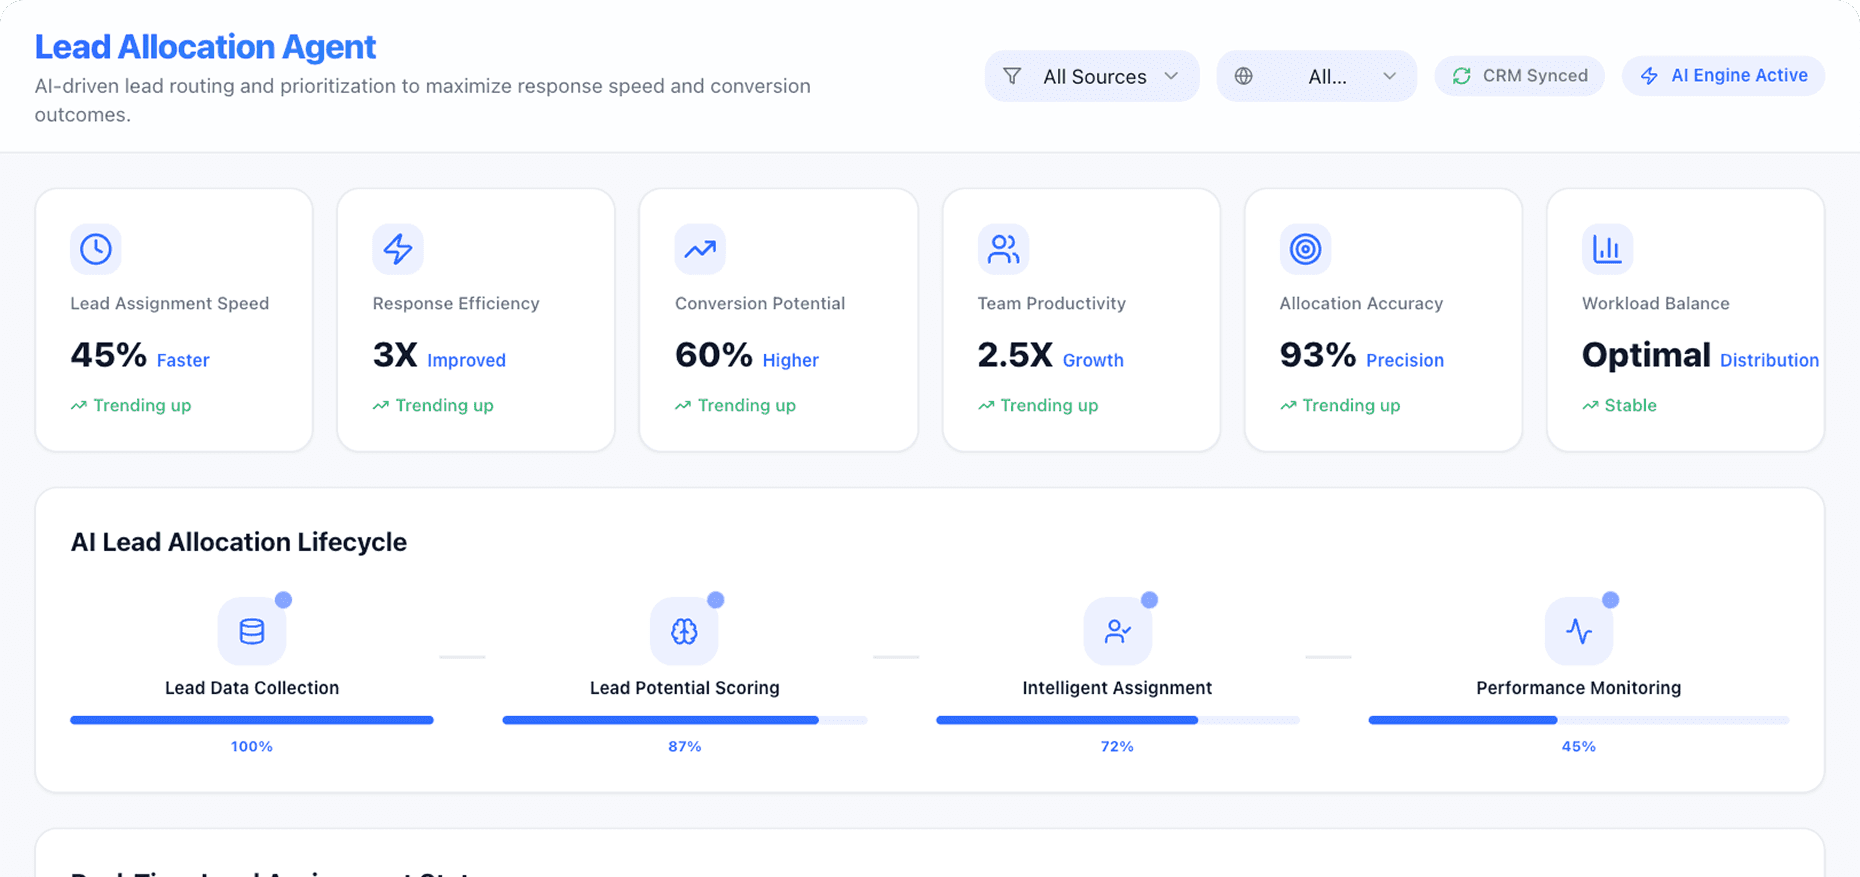The image size is (1860, 877).
Task: Click the lightning bolt icon on Response Efficiency card
Action: click(398, 249)
